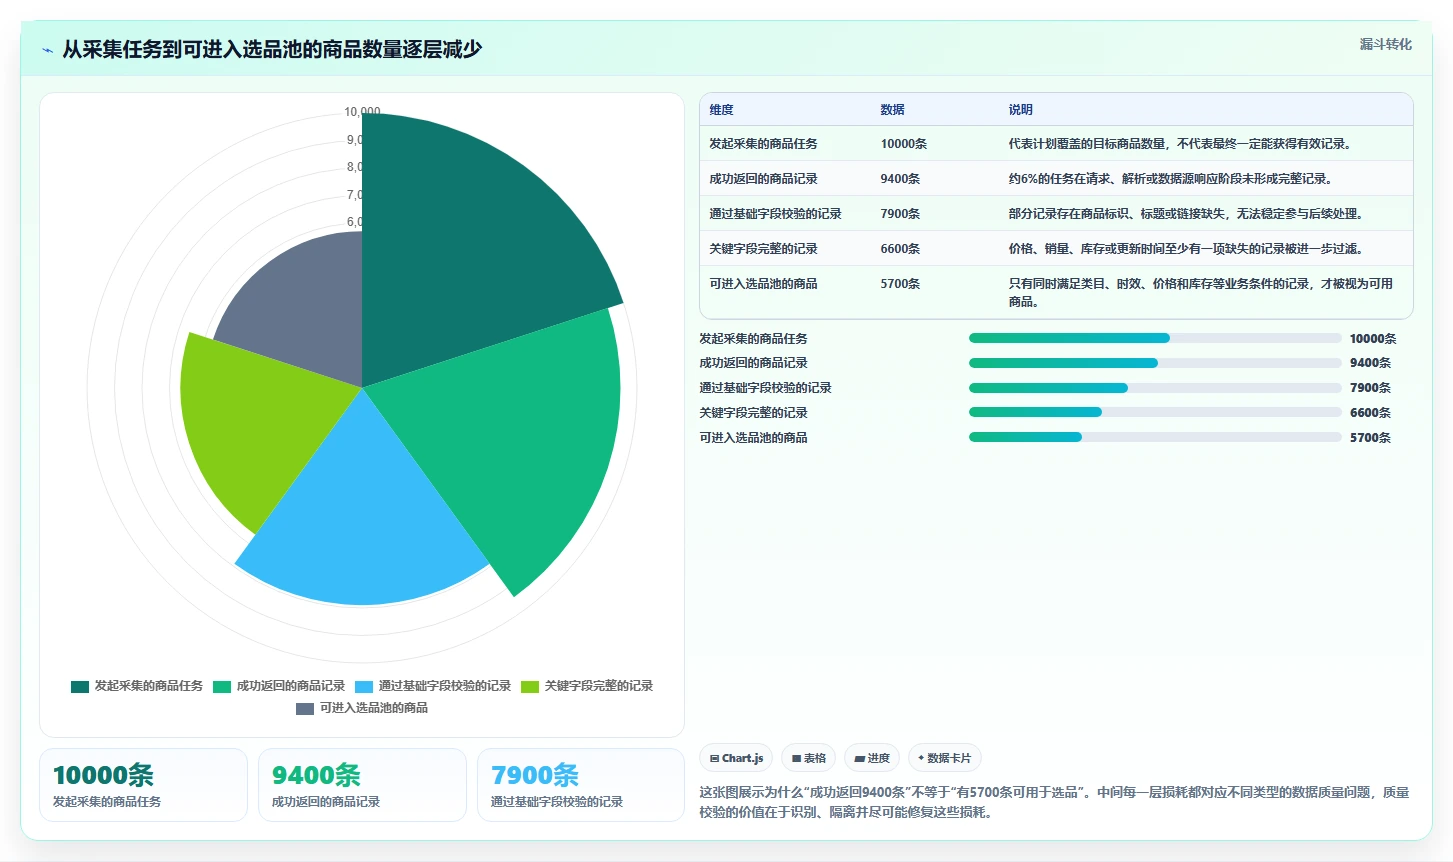Click the 6600条 progress bar
This screenshot has height=862, width=1453.
[x=1155, y=412]
